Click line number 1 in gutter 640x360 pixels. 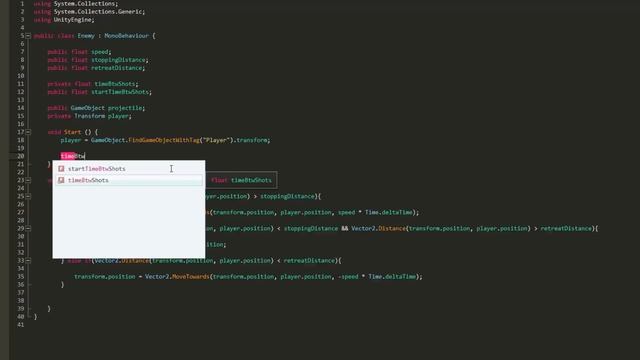point(22,4)
